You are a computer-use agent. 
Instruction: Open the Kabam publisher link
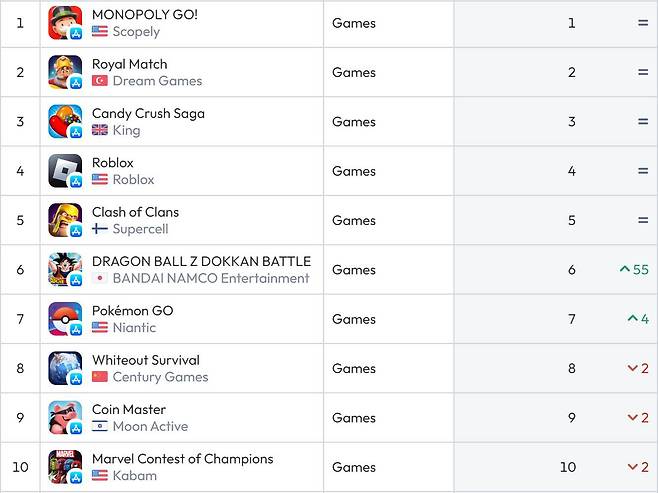(x=134, y=476)
